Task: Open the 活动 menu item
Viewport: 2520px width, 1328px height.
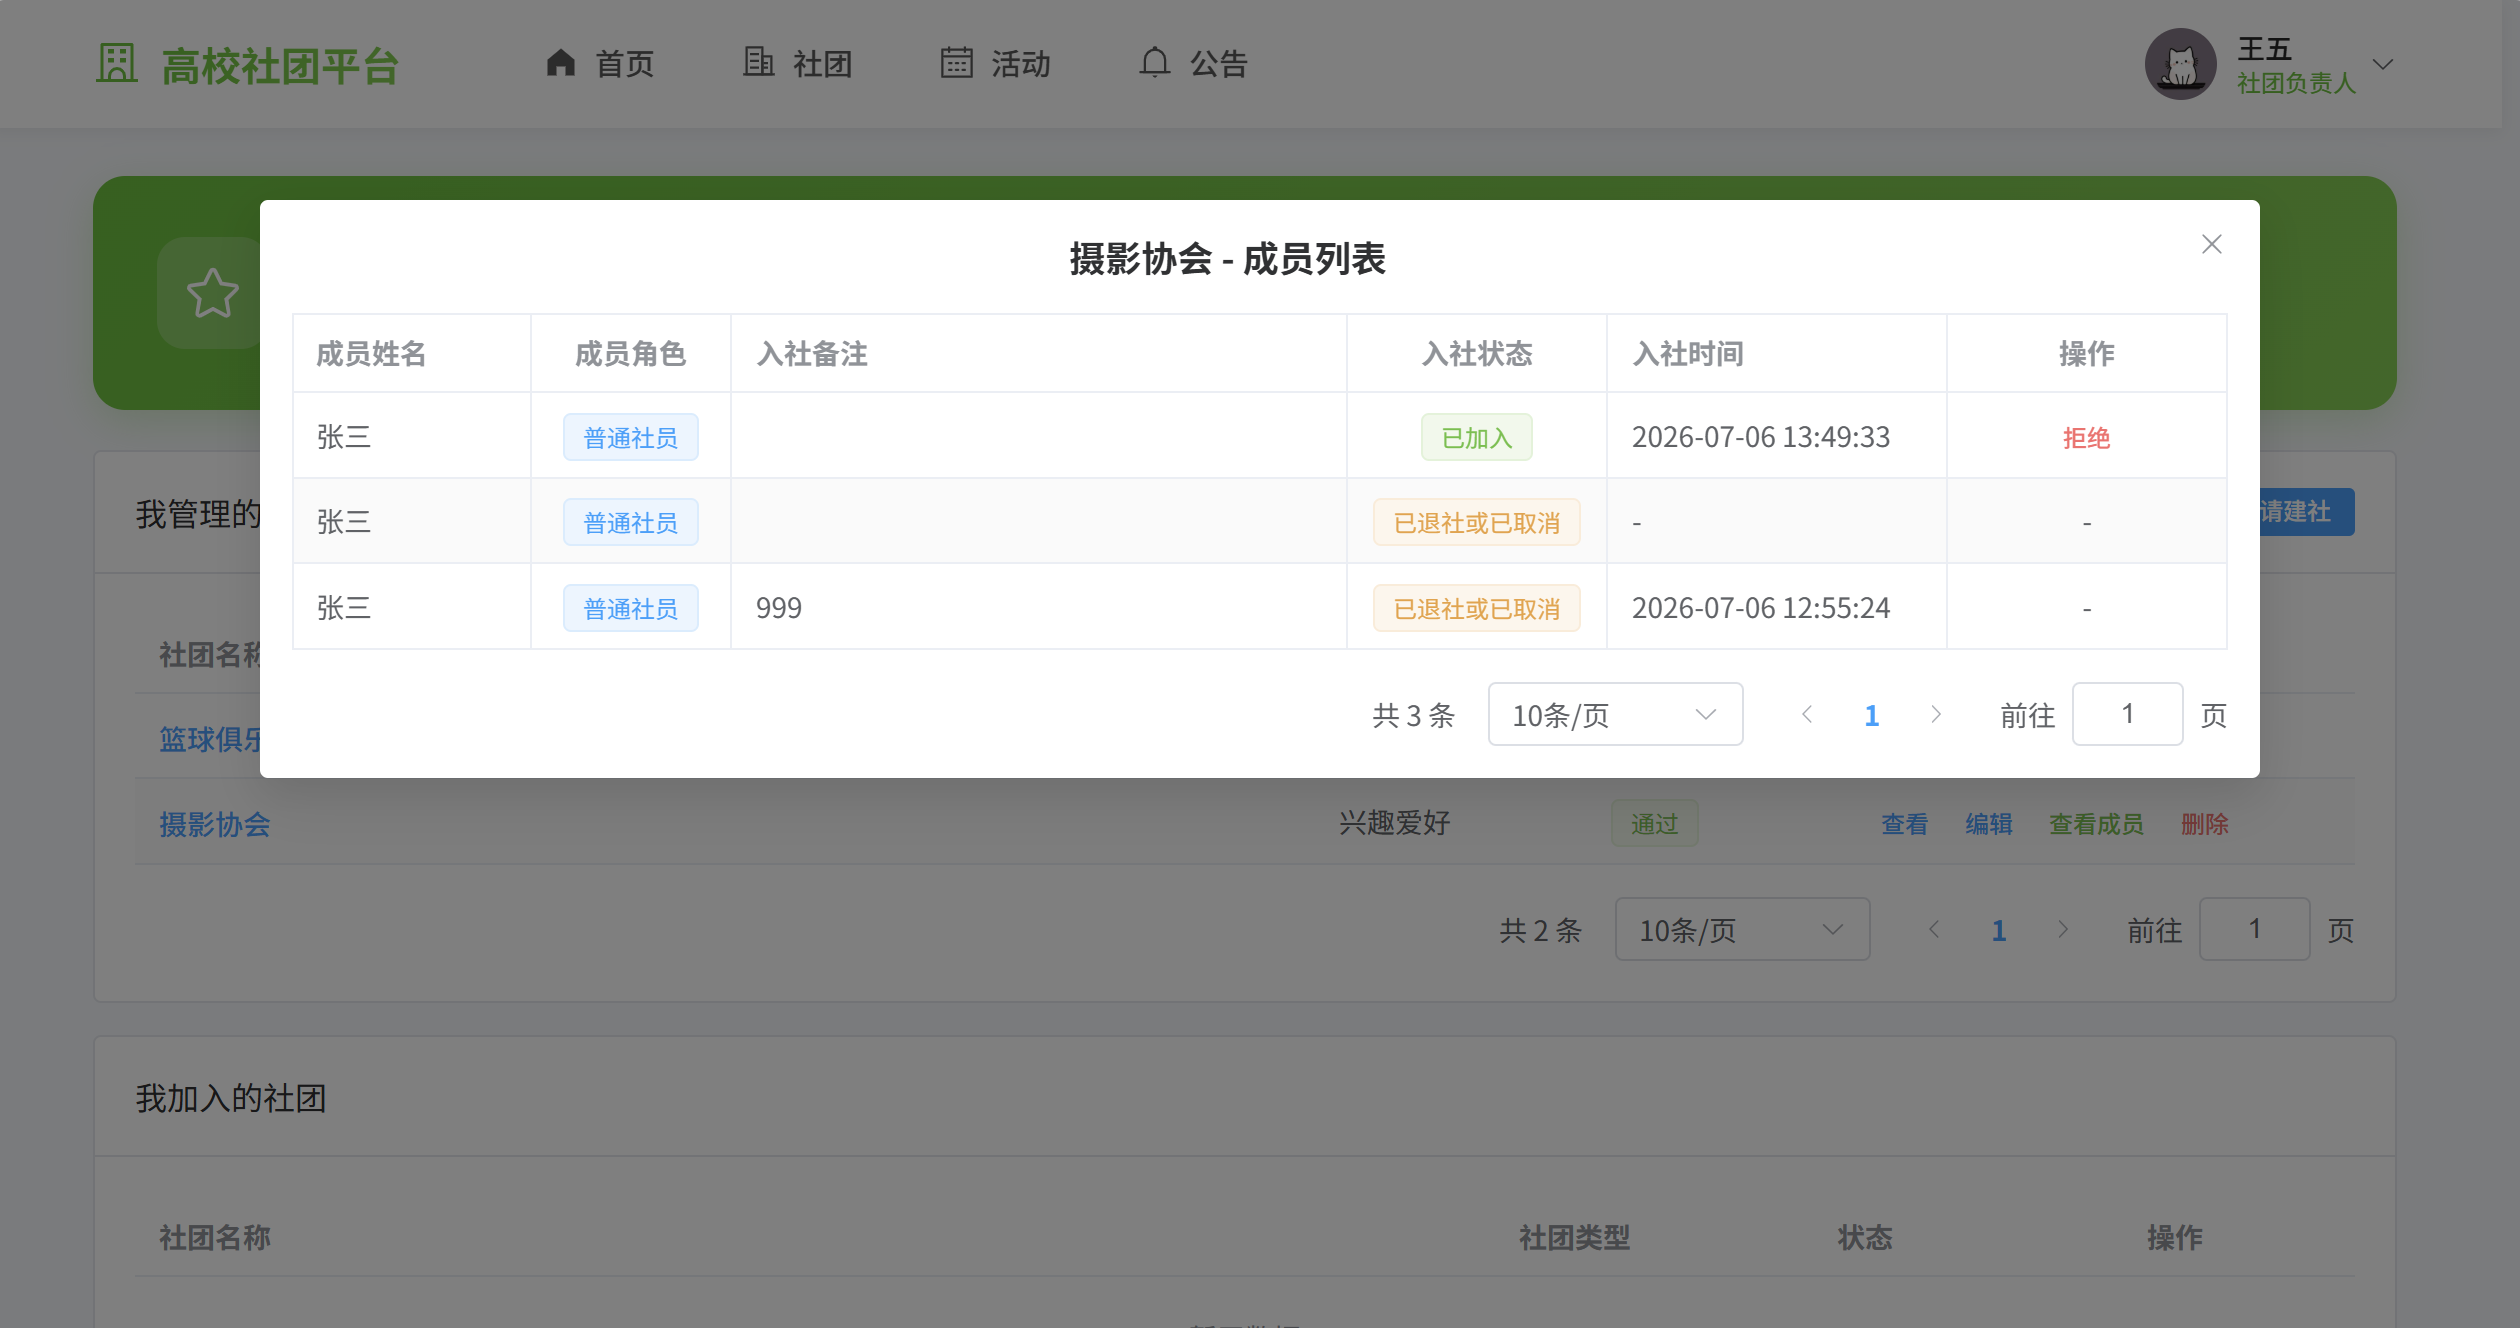Action: click(x=996, y=64)
